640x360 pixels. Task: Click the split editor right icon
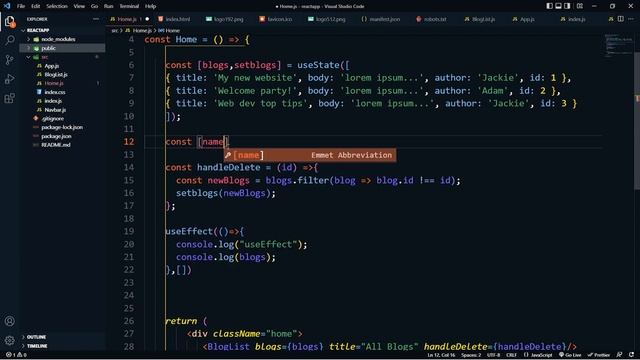pyautogui.click(x=620, y=19)
